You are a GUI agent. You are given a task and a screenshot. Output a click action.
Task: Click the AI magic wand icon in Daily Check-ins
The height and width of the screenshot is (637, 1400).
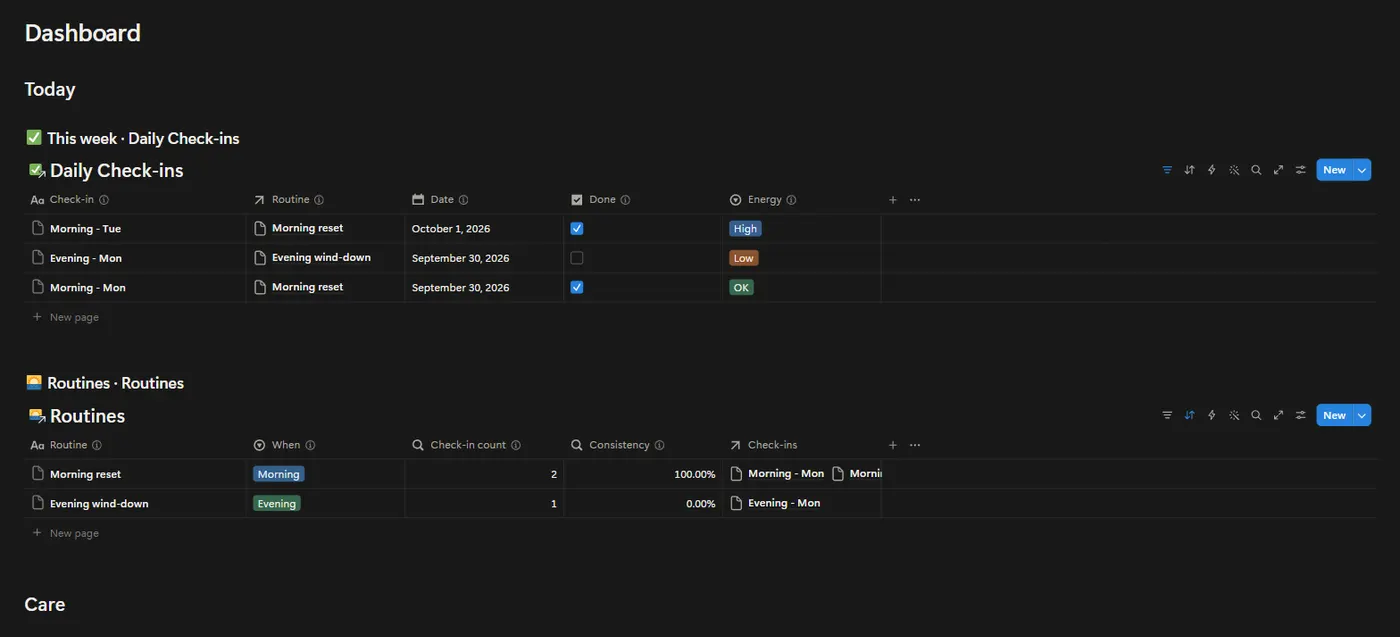[1234, 170]
